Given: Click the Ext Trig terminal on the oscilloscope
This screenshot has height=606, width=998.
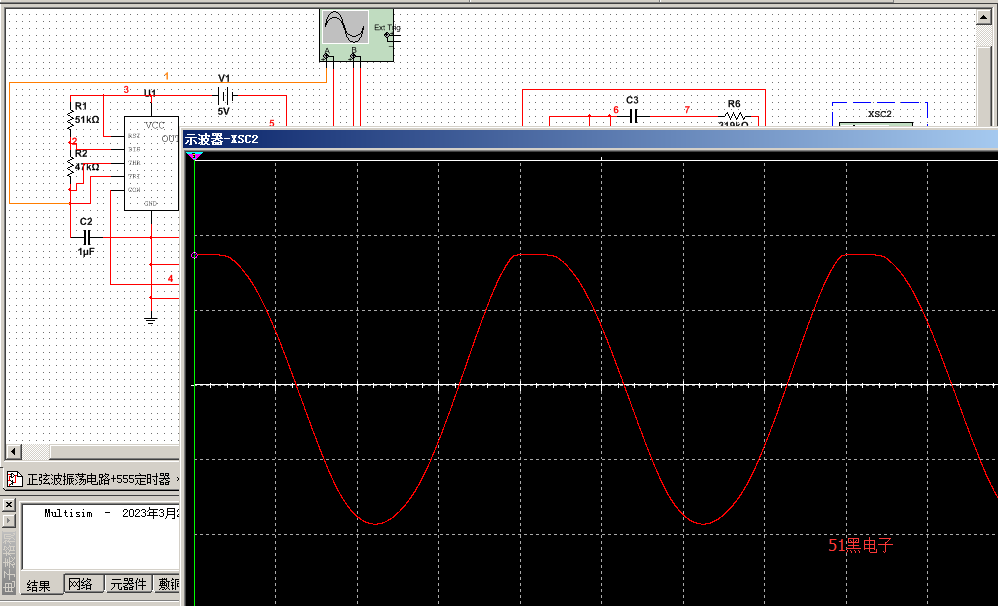Looking at the screenshot, I should click(388, 34).
